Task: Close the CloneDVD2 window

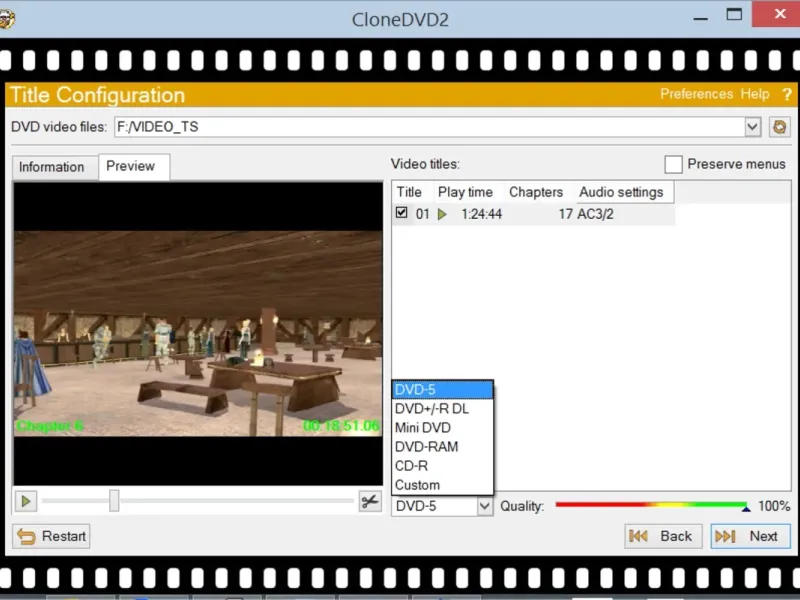Action: 778,14
